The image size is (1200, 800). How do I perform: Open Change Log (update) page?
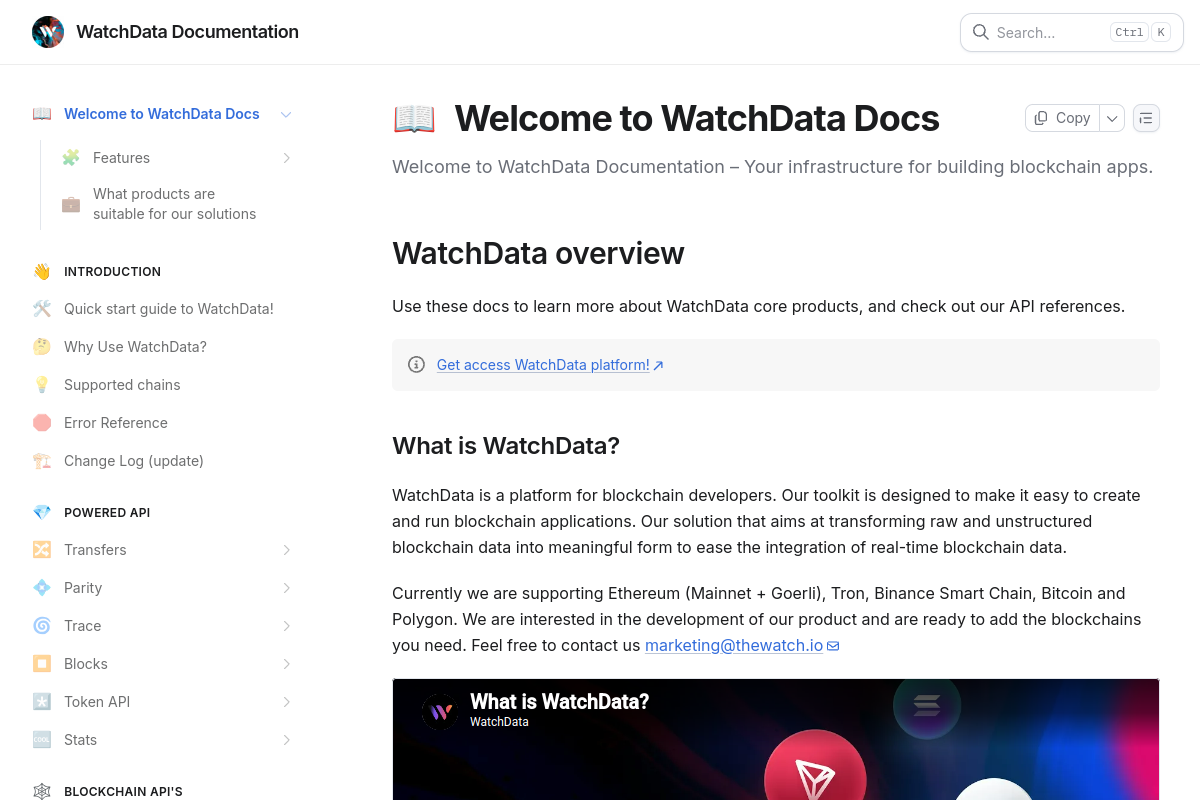pyautogui.click(x=134, y=461)
